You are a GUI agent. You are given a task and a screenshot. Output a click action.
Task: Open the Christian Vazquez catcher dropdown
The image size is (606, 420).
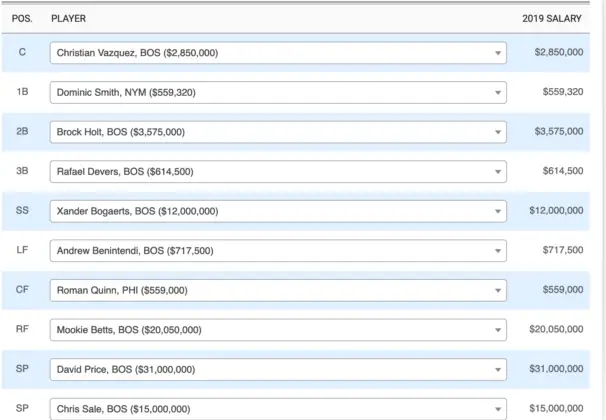coord(278,53)
